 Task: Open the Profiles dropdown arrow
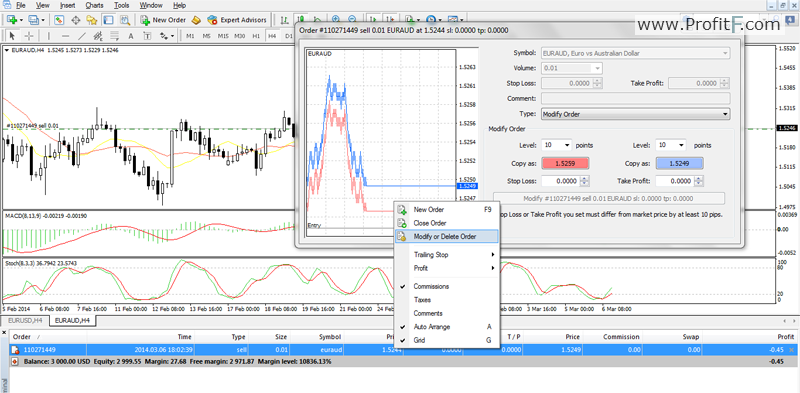pos(43,20)
